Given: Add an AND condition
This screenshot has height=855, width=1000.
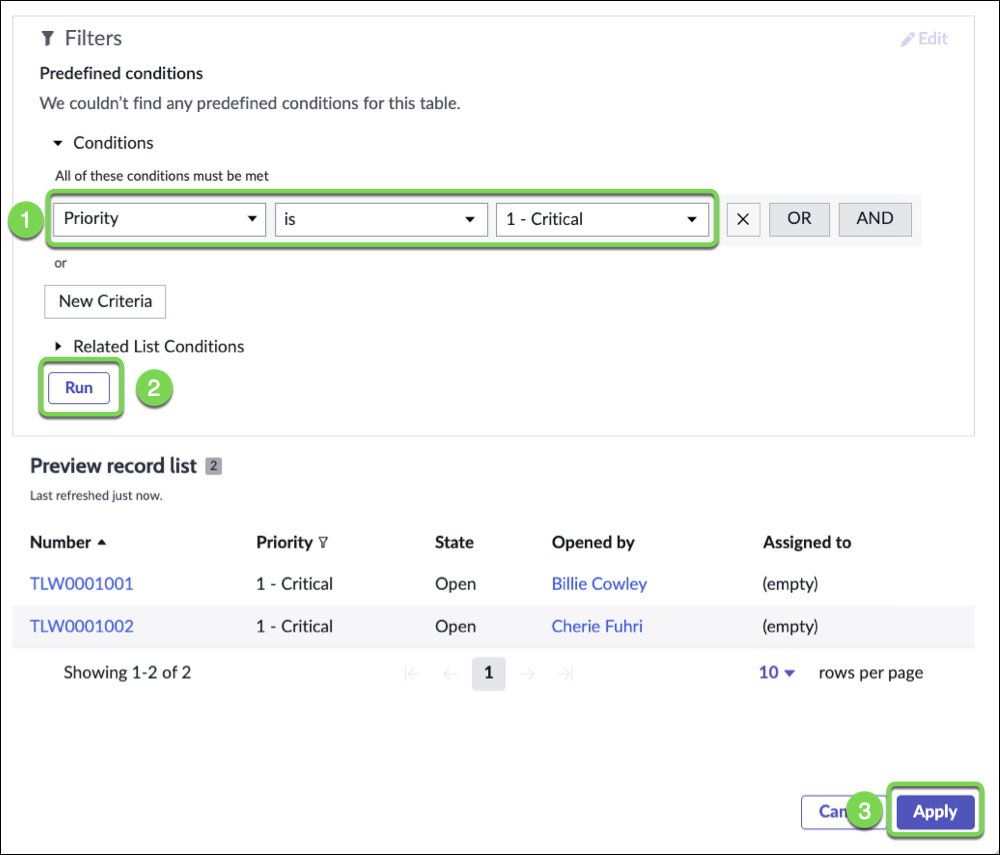Looking at the screenshot, I should click(x=875, y=219).
